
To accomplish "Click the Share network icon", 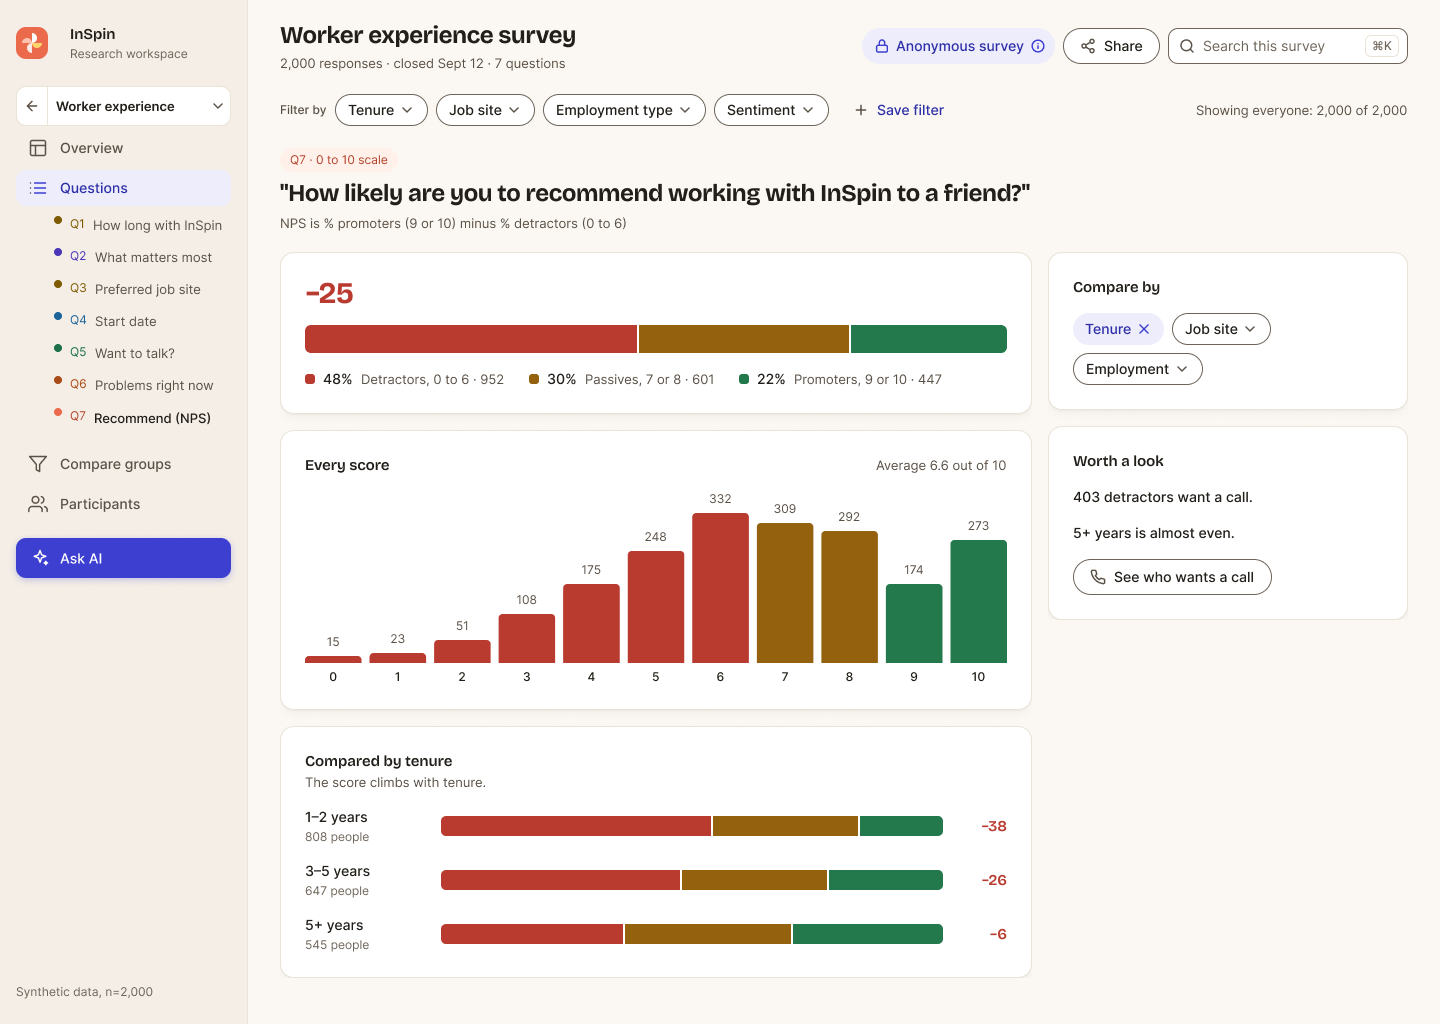I will tap(1088, 46).
